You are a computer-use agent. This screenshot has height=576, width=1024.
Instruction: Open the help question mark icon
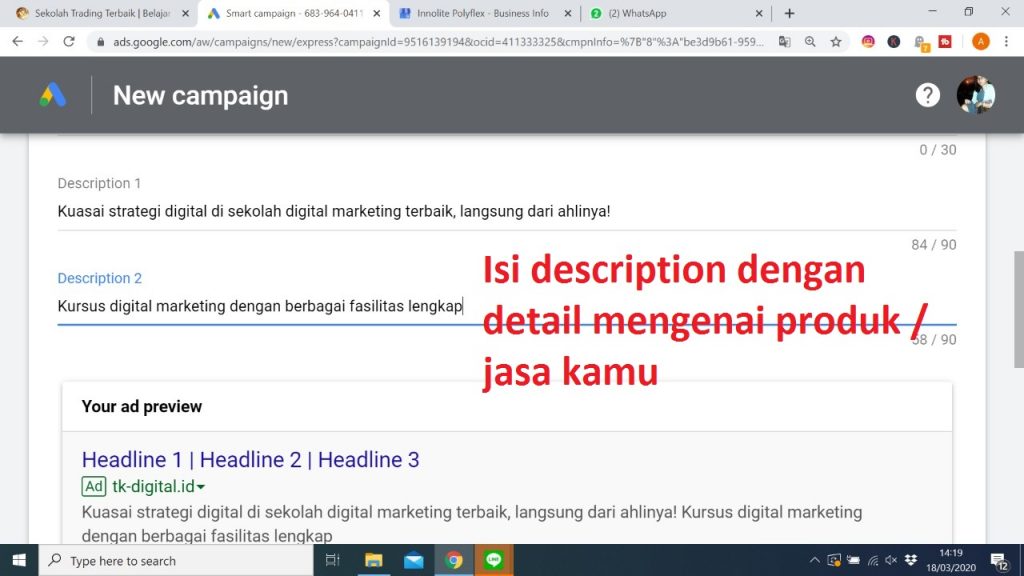click(x=928, y=95)
